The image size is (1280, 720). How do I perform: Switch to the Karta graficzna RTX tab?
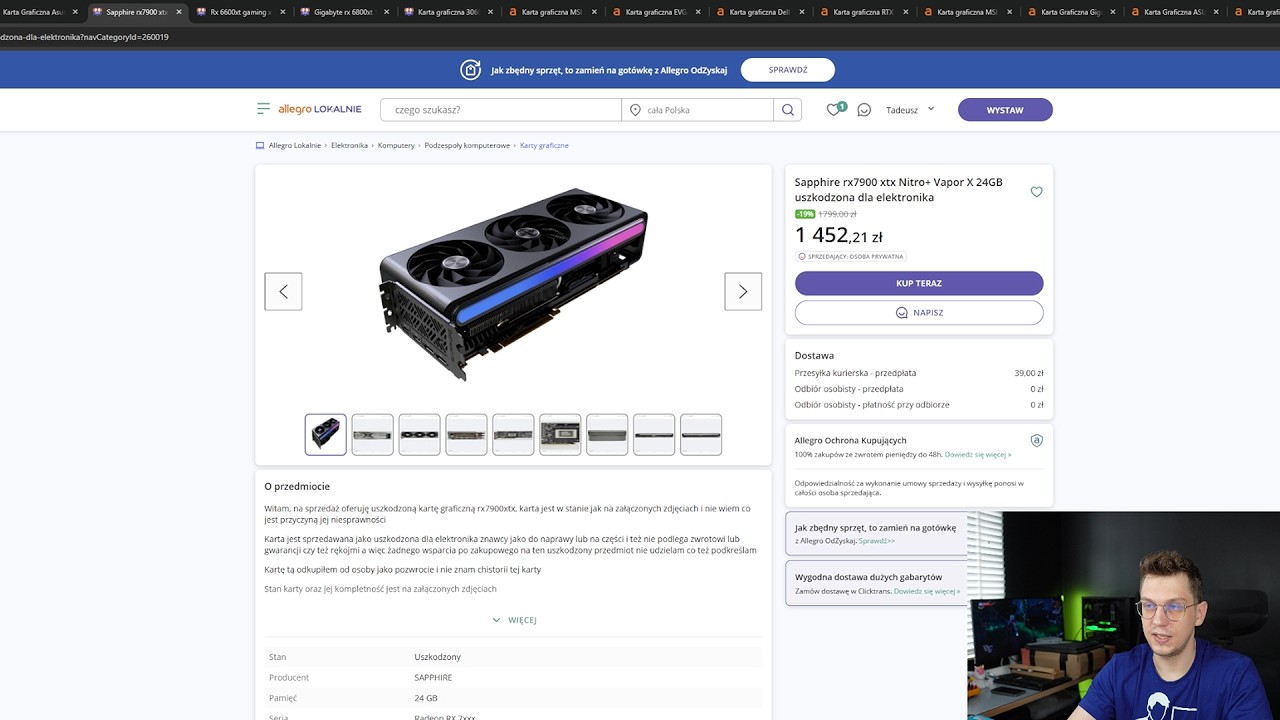pyautogui.click(x=864, y=12)
